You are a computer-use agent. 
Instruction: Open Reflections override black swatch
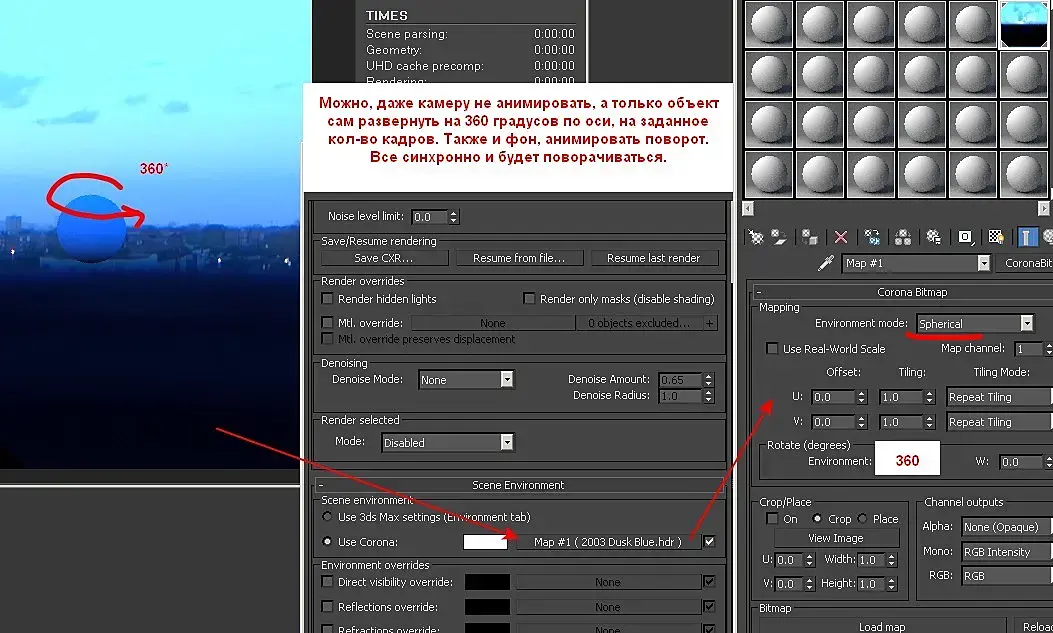pos(487,607)
